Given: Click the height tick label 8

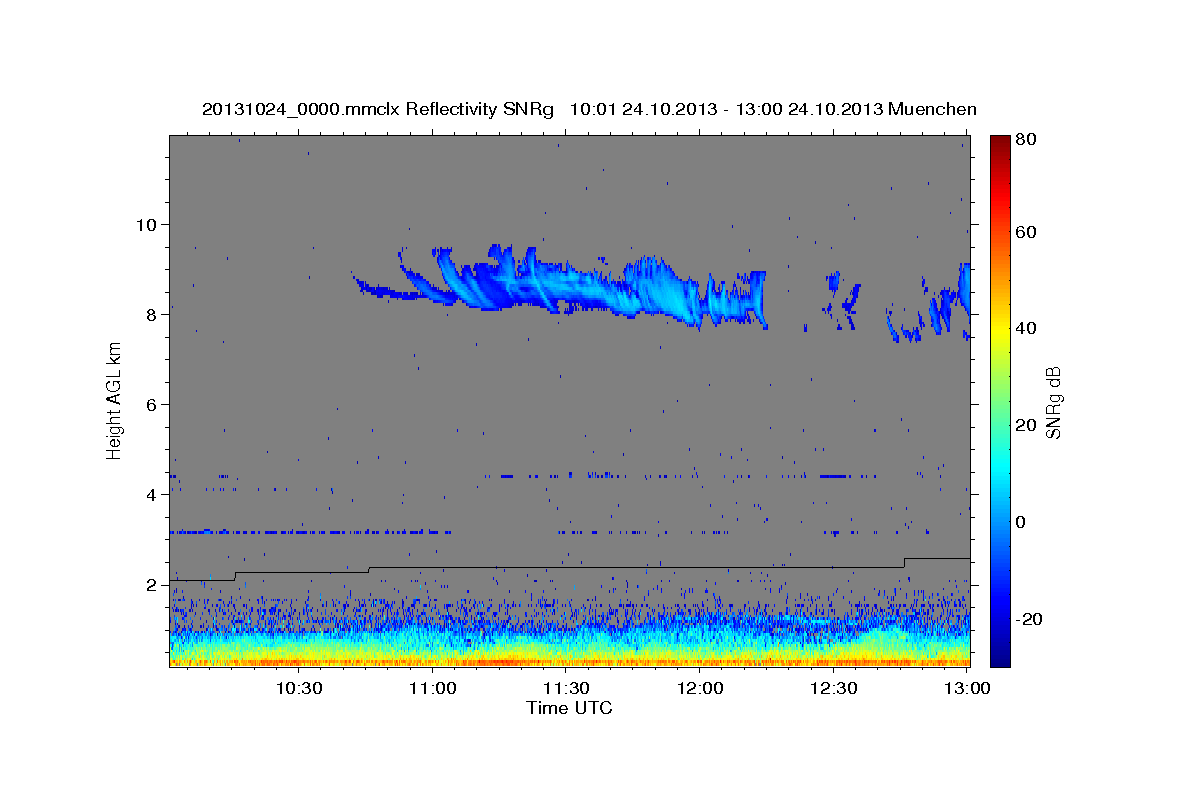Looking at the screenshot, I should pos(153,314).
